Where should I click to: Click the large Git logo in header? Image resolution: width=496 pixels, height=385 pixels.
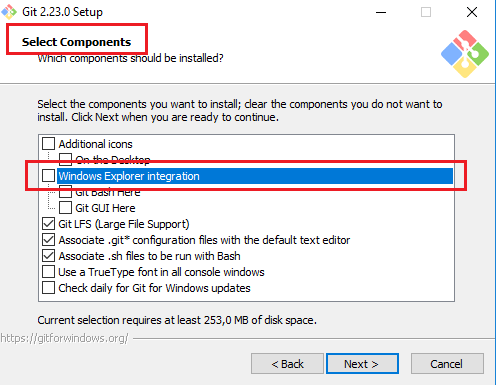click(465, 54)
